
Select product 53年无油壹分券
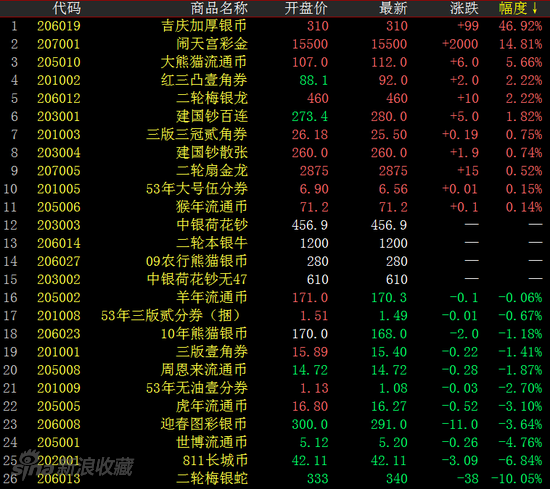197,388
